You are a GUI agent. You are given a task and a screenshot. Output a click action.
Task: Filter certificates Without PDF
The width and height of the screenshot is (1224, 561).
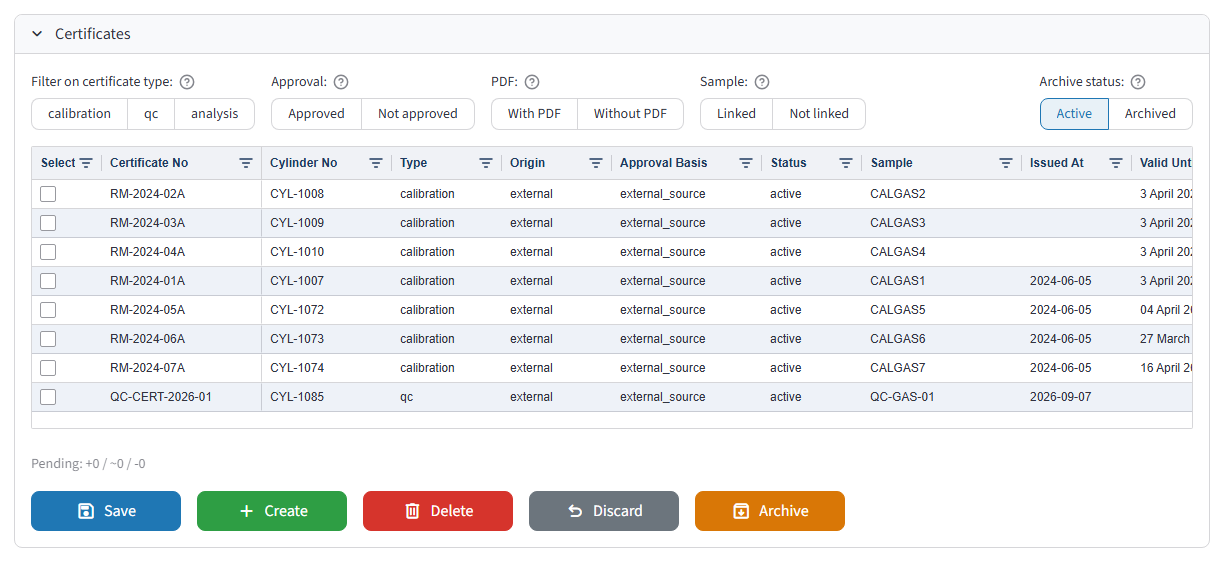click(630, 114)
